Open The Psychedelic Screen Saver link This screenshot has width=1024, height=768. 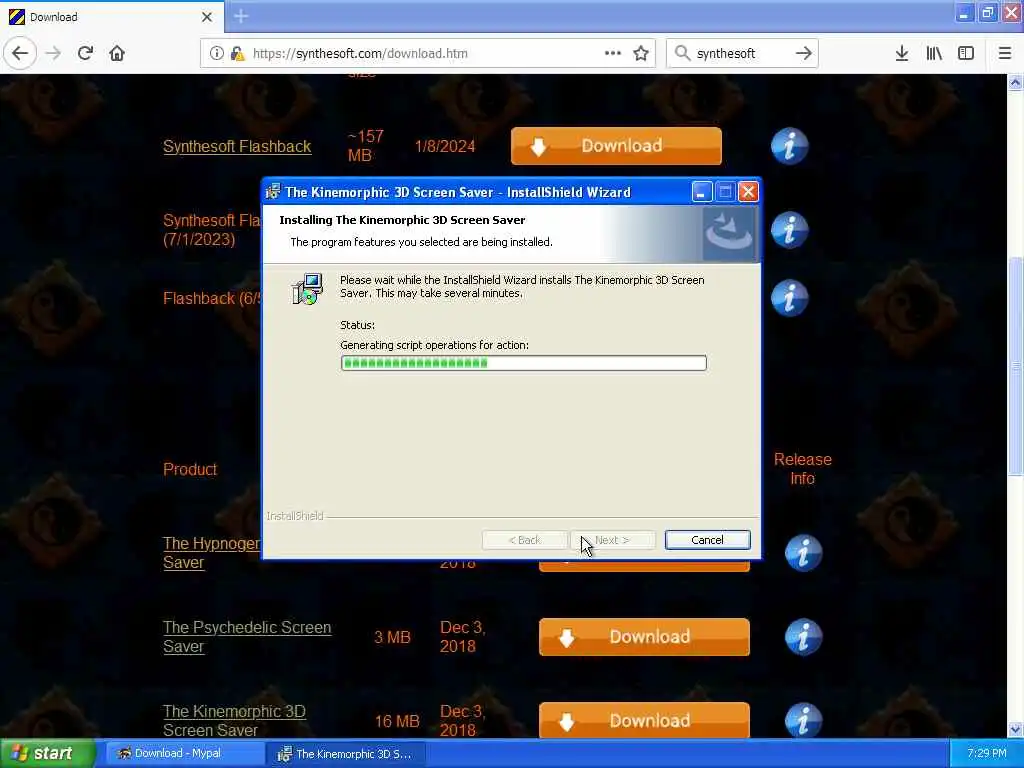click(x=247, y=637)
